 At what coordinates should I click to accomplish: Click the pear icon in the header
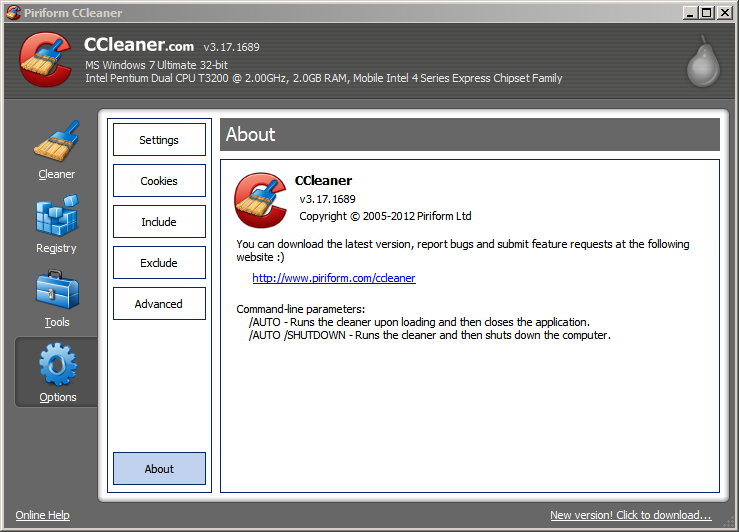(703, 61)
